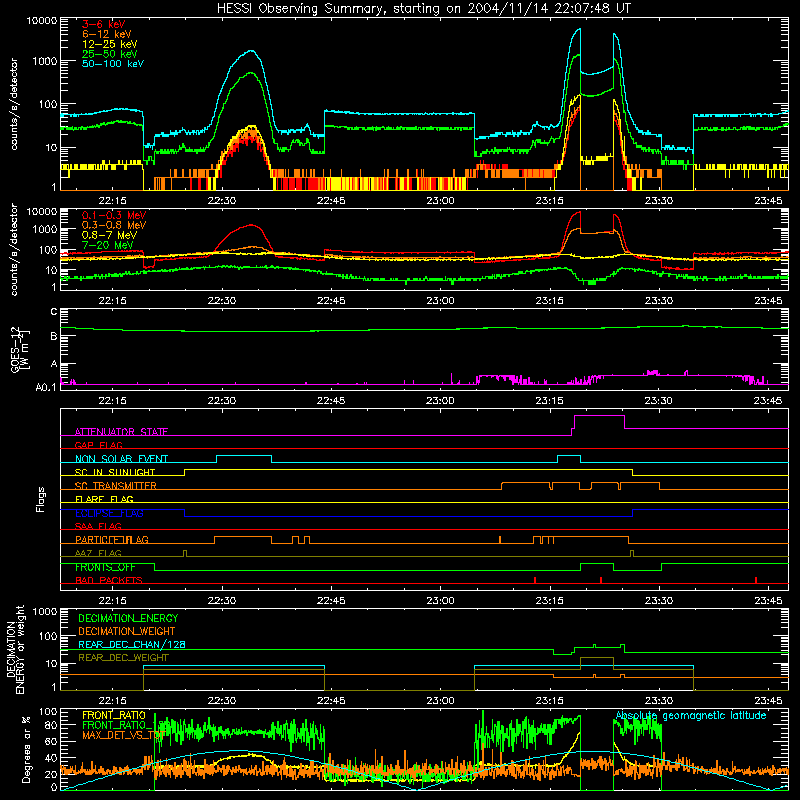
Task: Click the SAA_FLAG label
Action: [98, 526]
